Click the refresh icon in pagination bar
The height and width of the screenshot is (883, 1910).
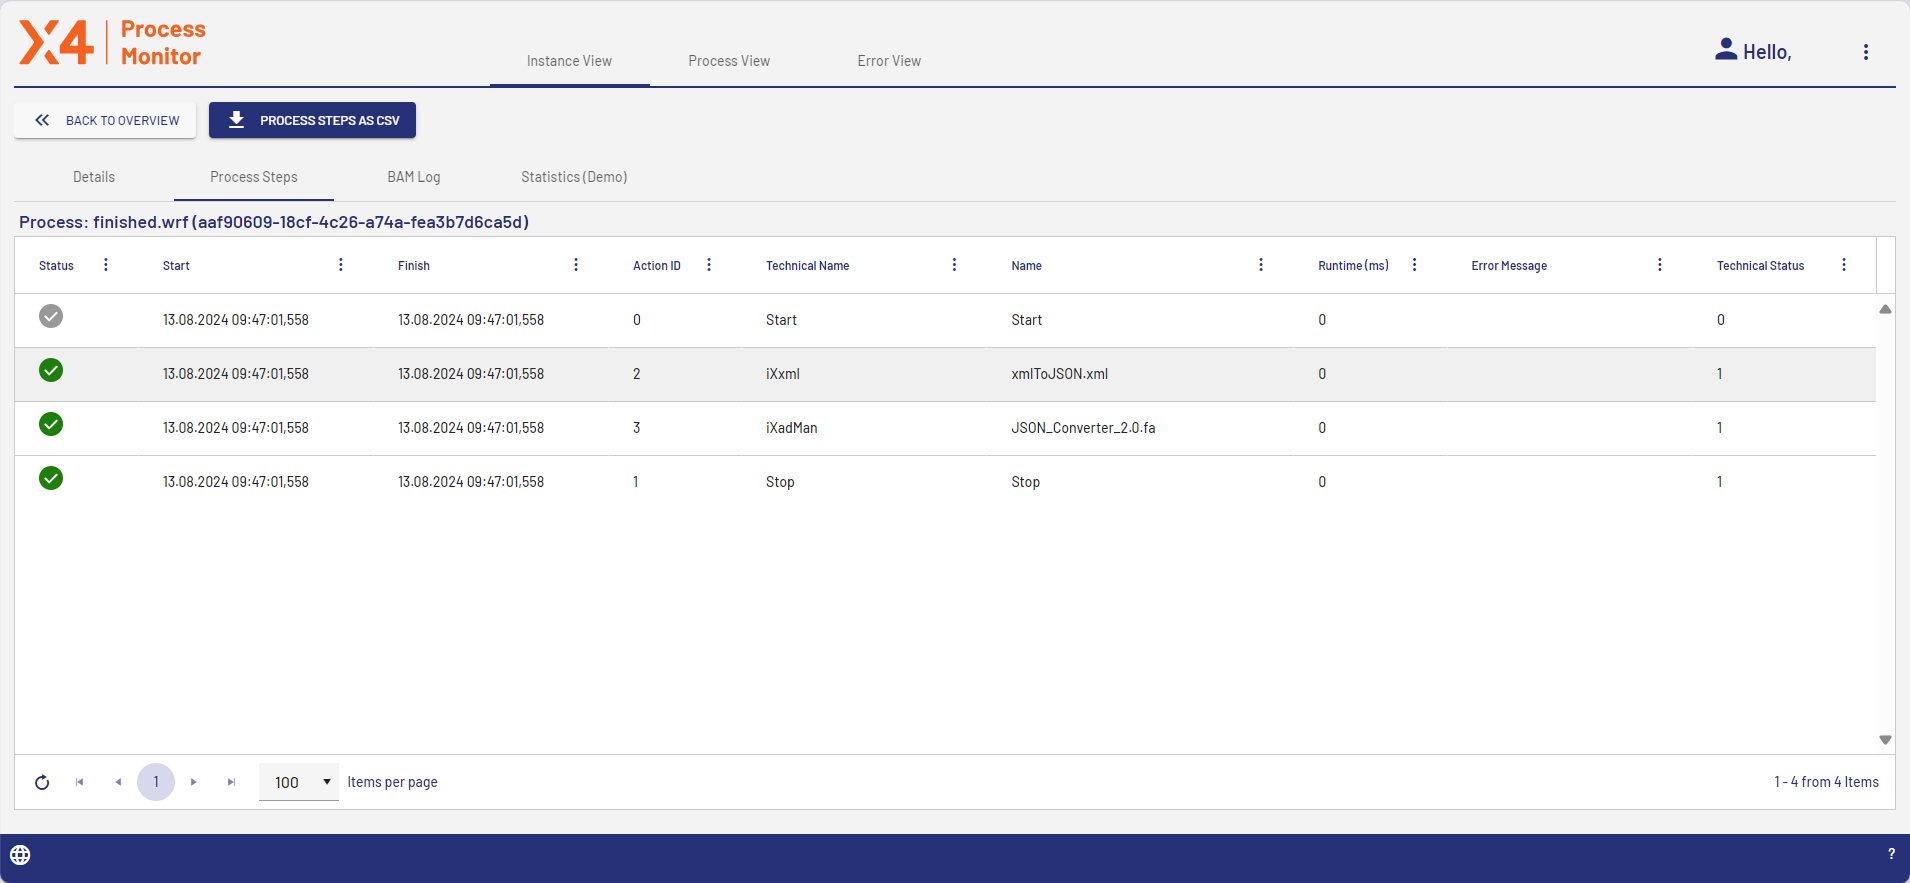42,782
